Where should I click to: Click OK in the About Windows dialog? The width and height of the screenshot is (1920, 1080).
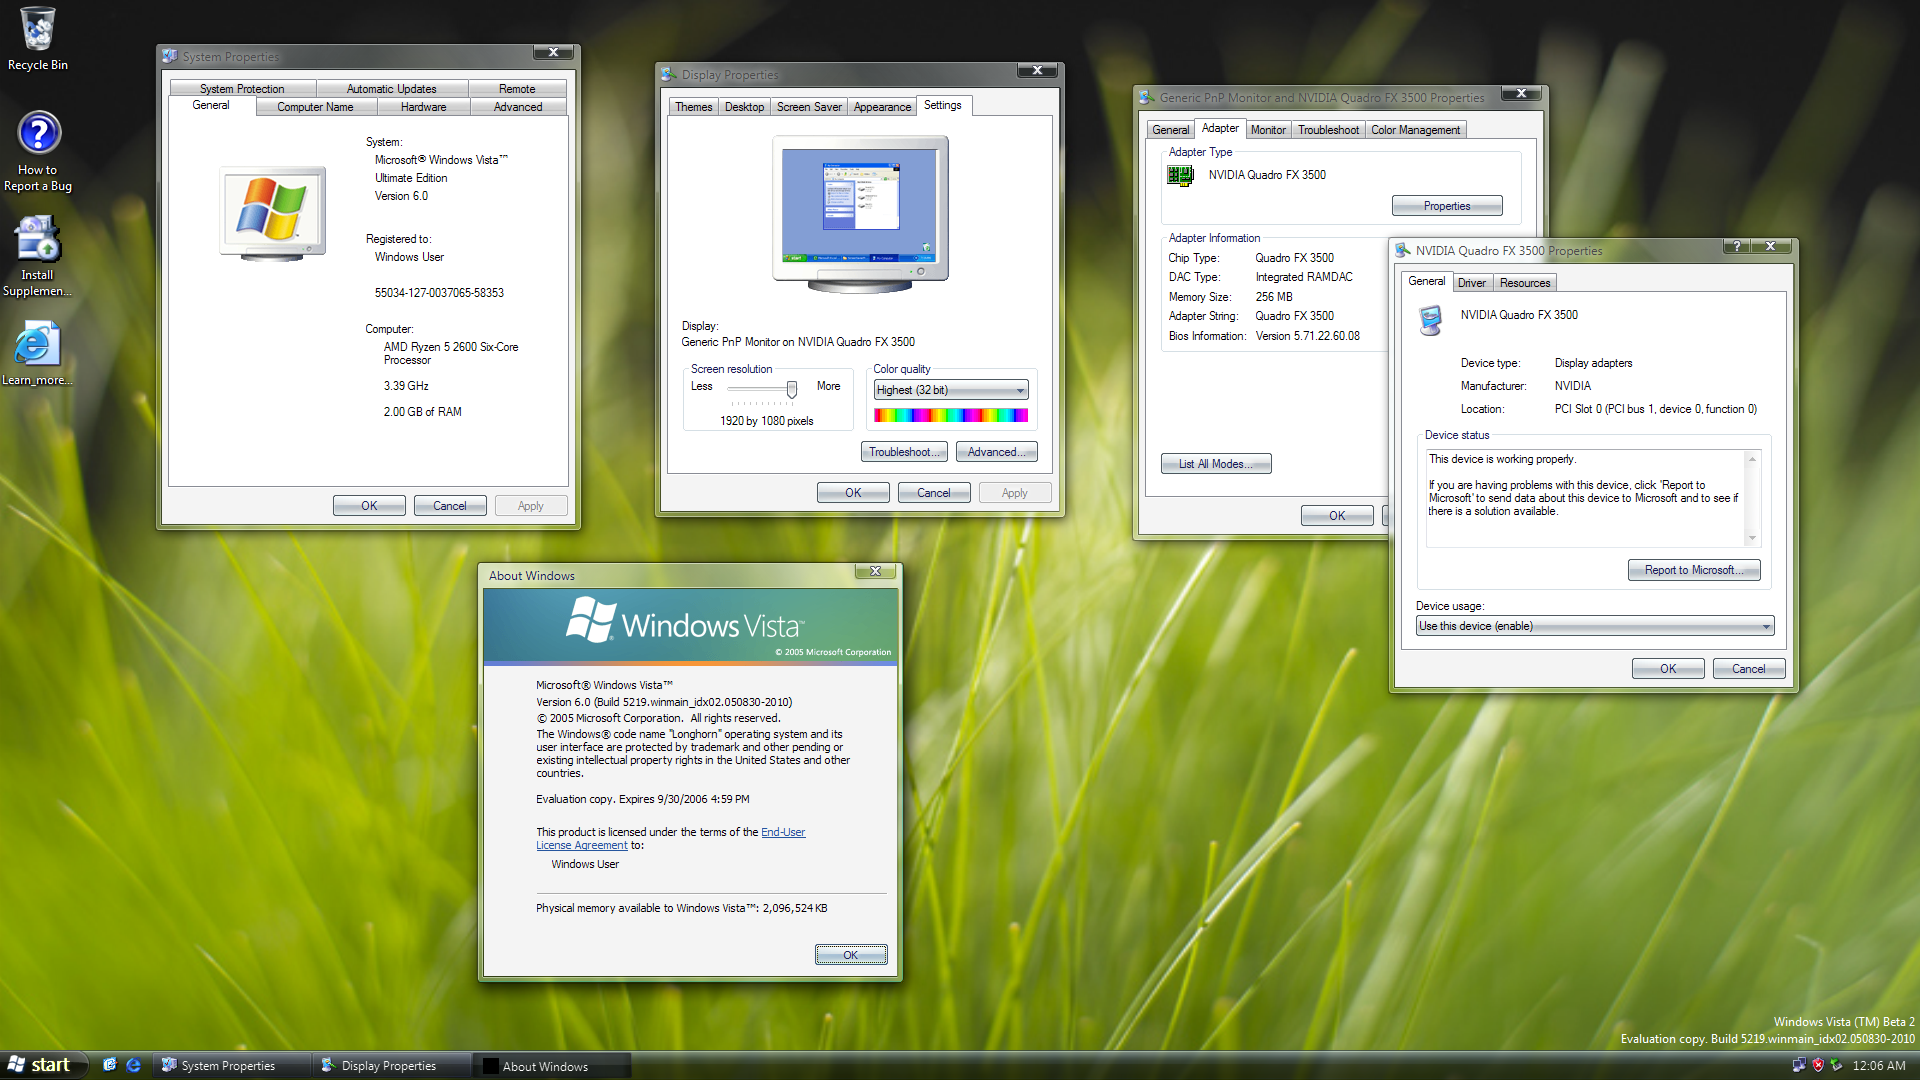pyautogui.click(x=851, y=955)
